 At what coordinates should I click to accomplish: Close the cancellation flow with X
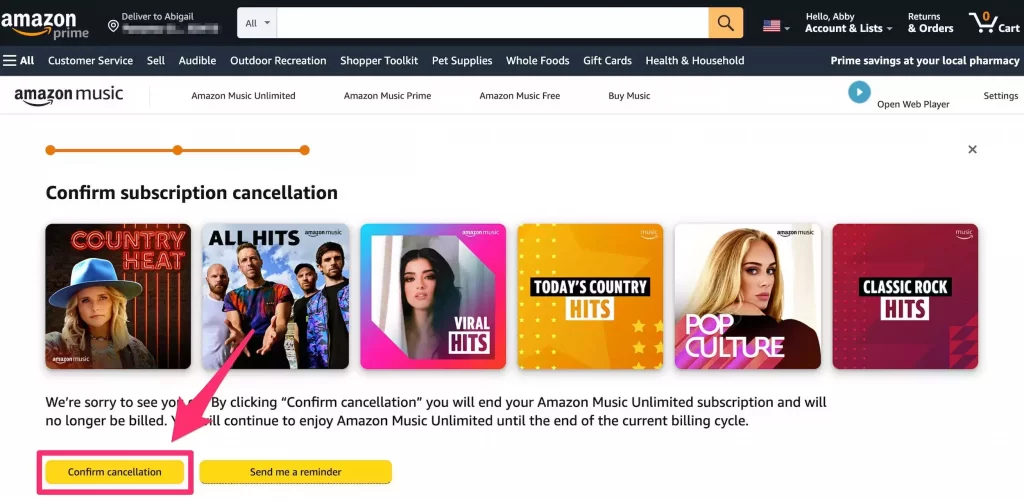click(972, 149)
